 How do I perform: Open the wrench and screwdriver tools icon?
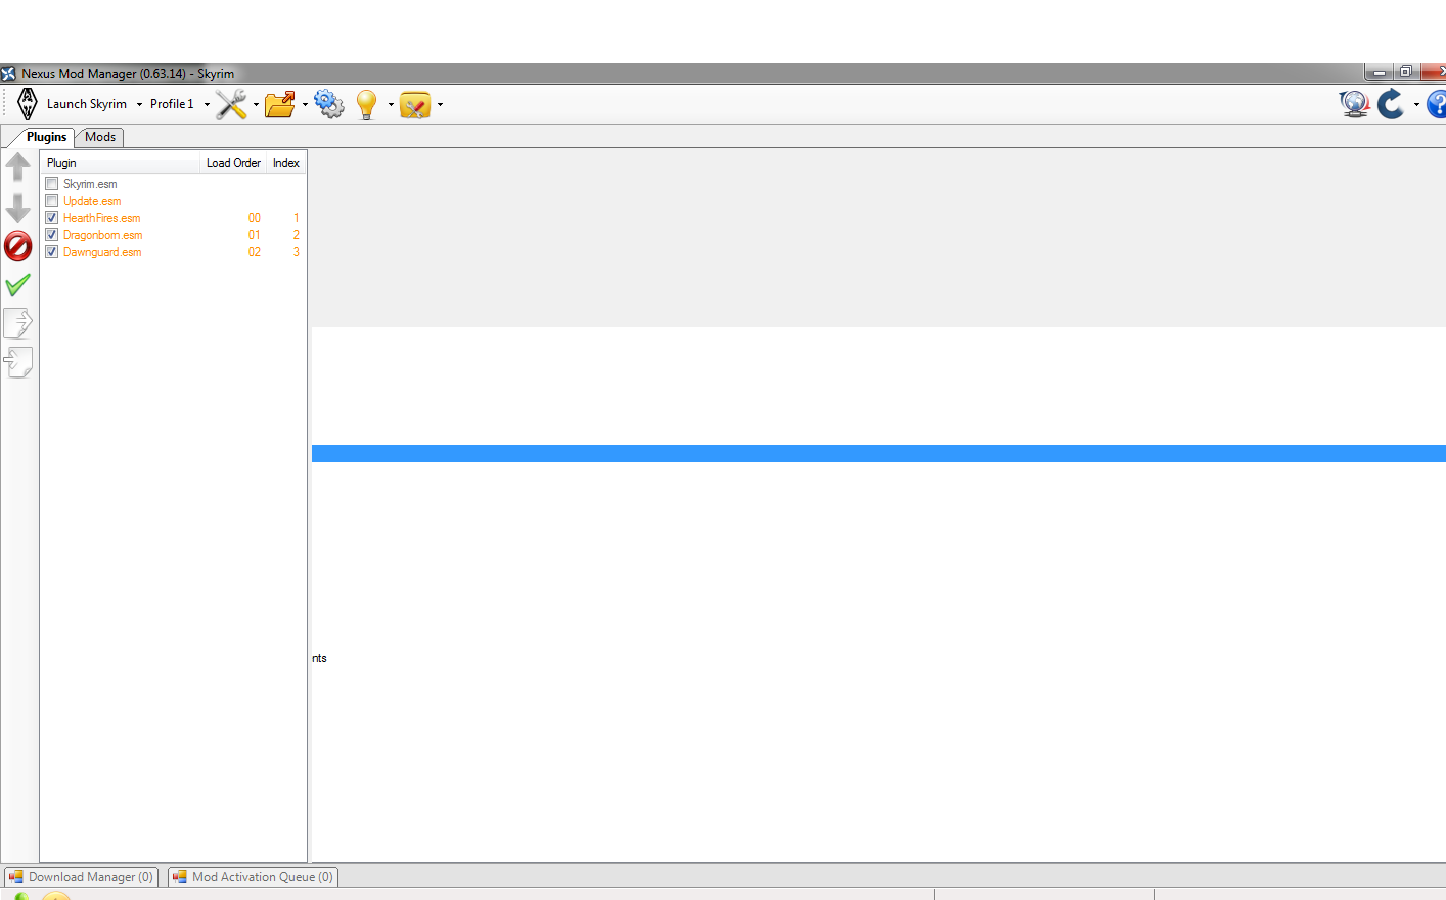click(x=231, y=104)
